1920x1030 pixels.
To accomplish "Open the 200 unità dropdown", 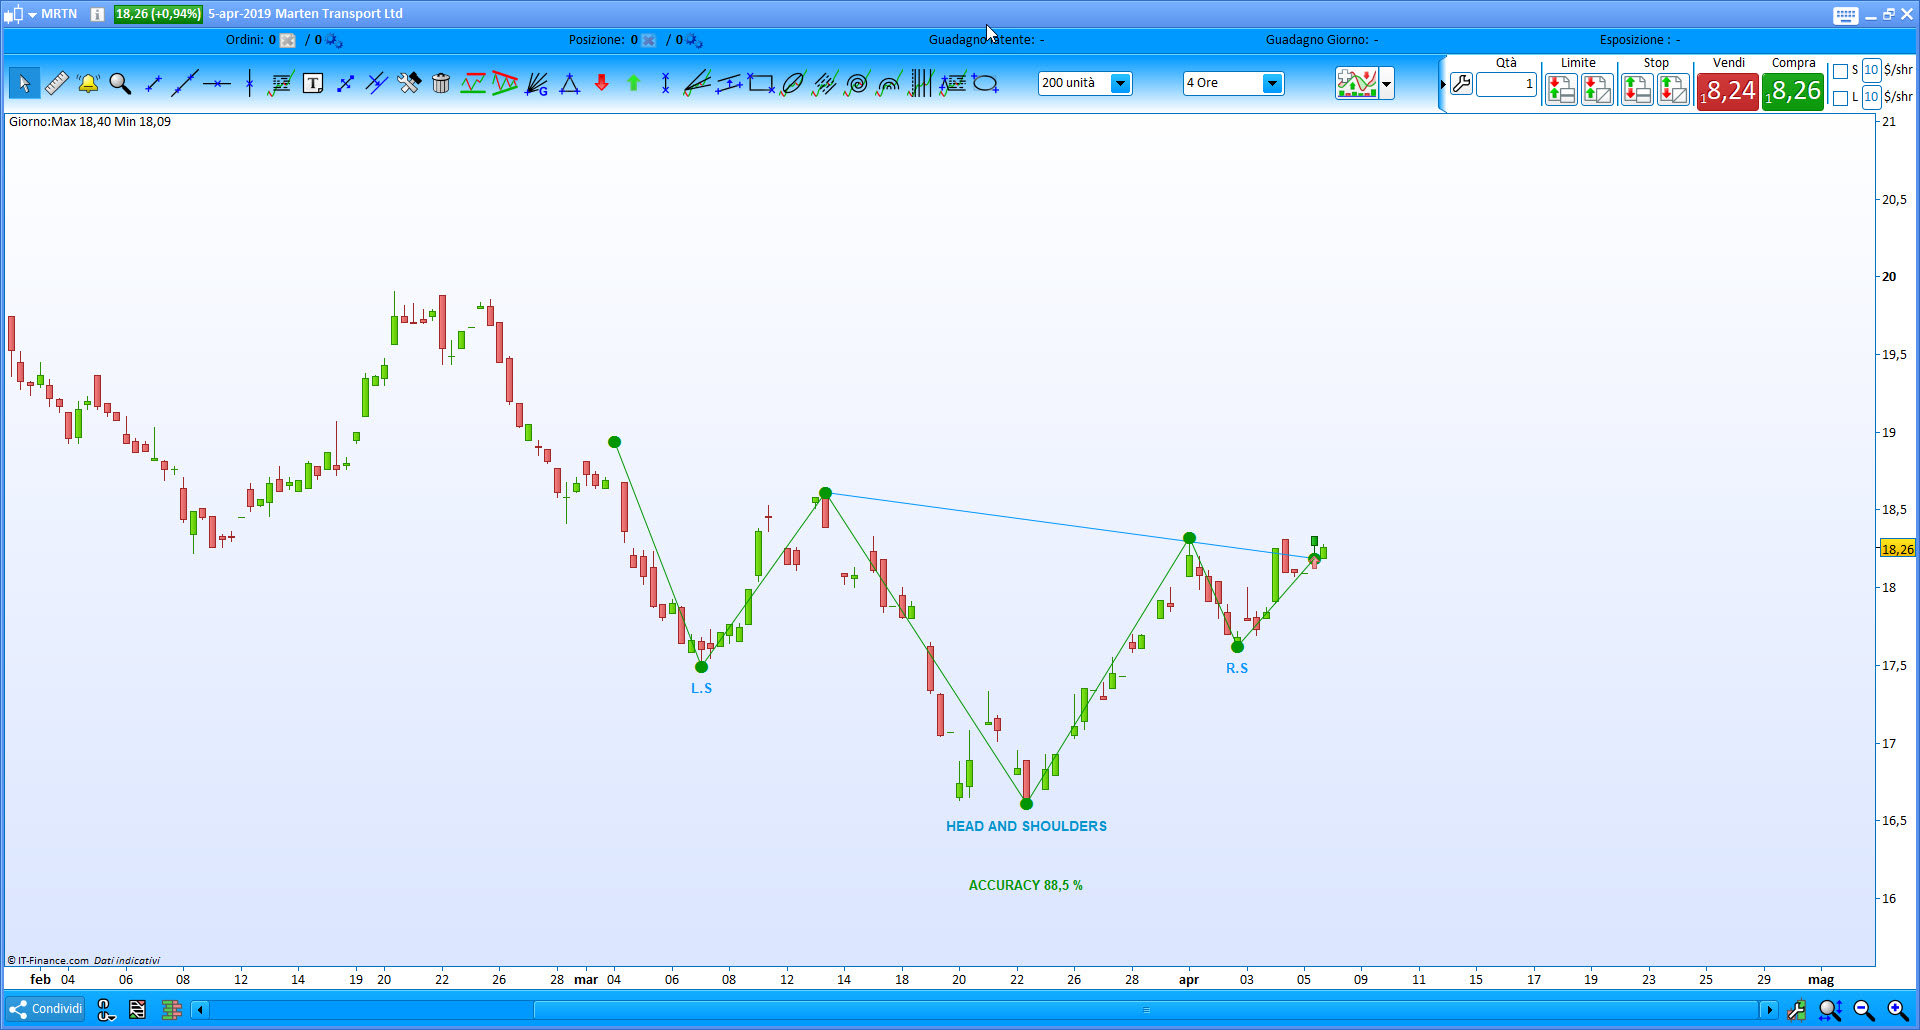I will tap(1085, 83).
